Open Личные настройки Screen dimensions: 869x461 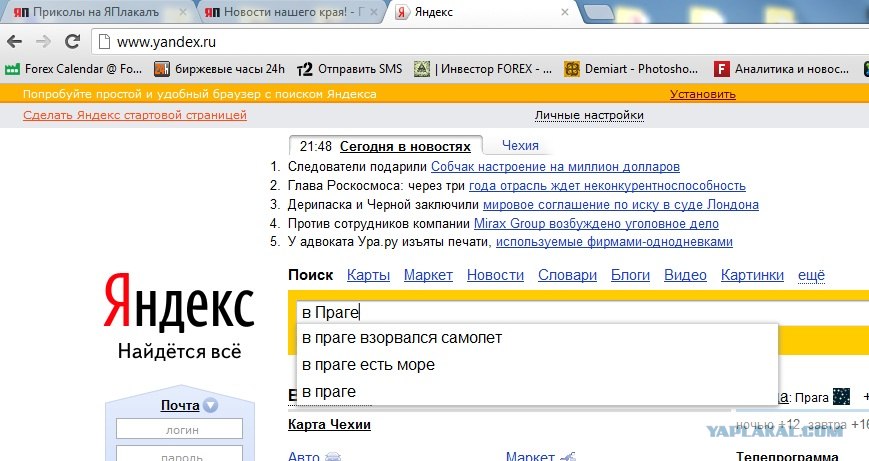coord(589,115)
